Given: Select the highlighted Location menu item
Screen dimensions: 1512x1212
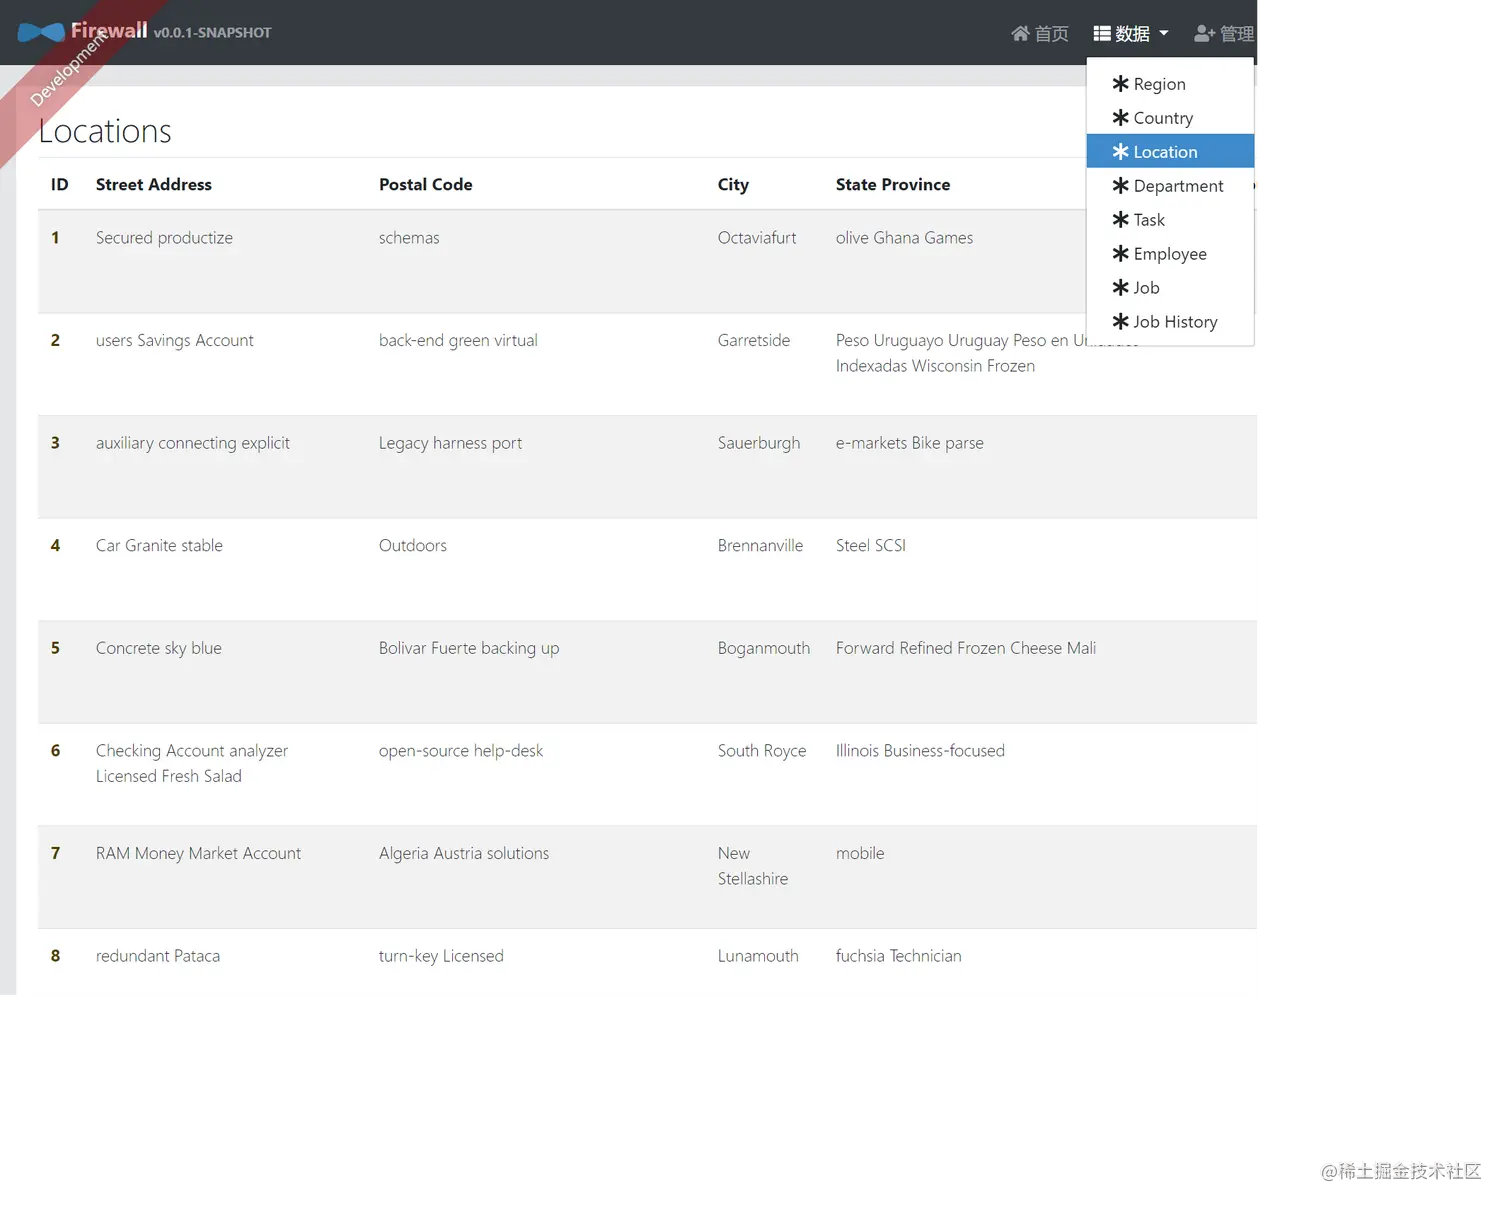Looking at the screenshot, I should 1170,152.
